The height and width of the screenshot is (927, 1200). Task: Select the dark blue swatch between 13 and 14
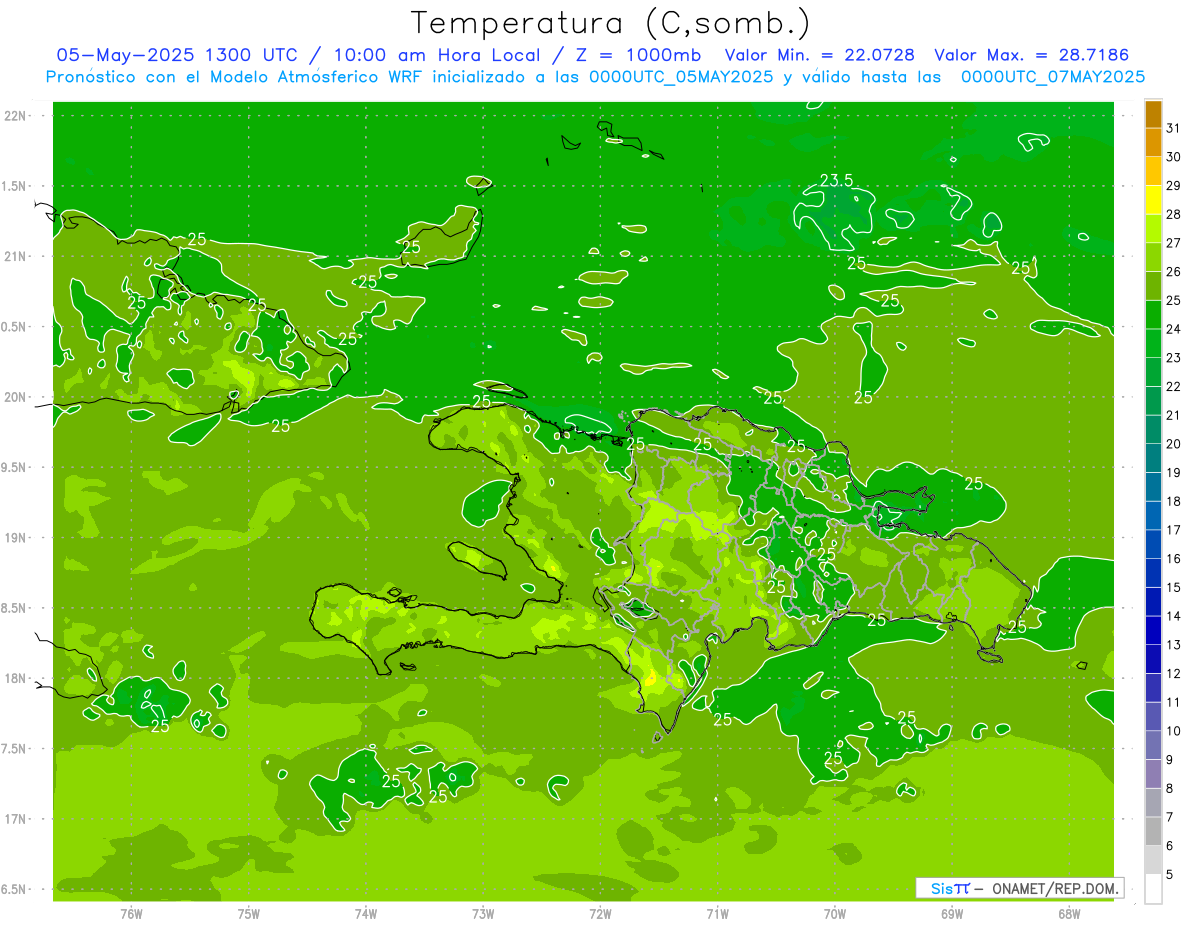1154,631
